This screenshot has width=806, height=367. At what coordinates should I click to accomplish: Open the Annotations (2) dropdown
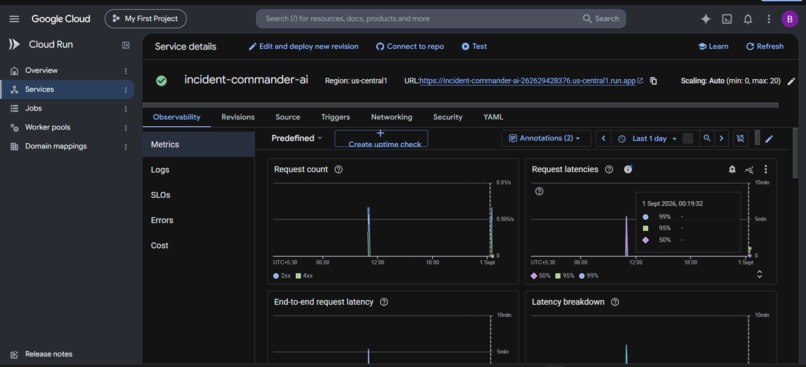pos(546,138)
